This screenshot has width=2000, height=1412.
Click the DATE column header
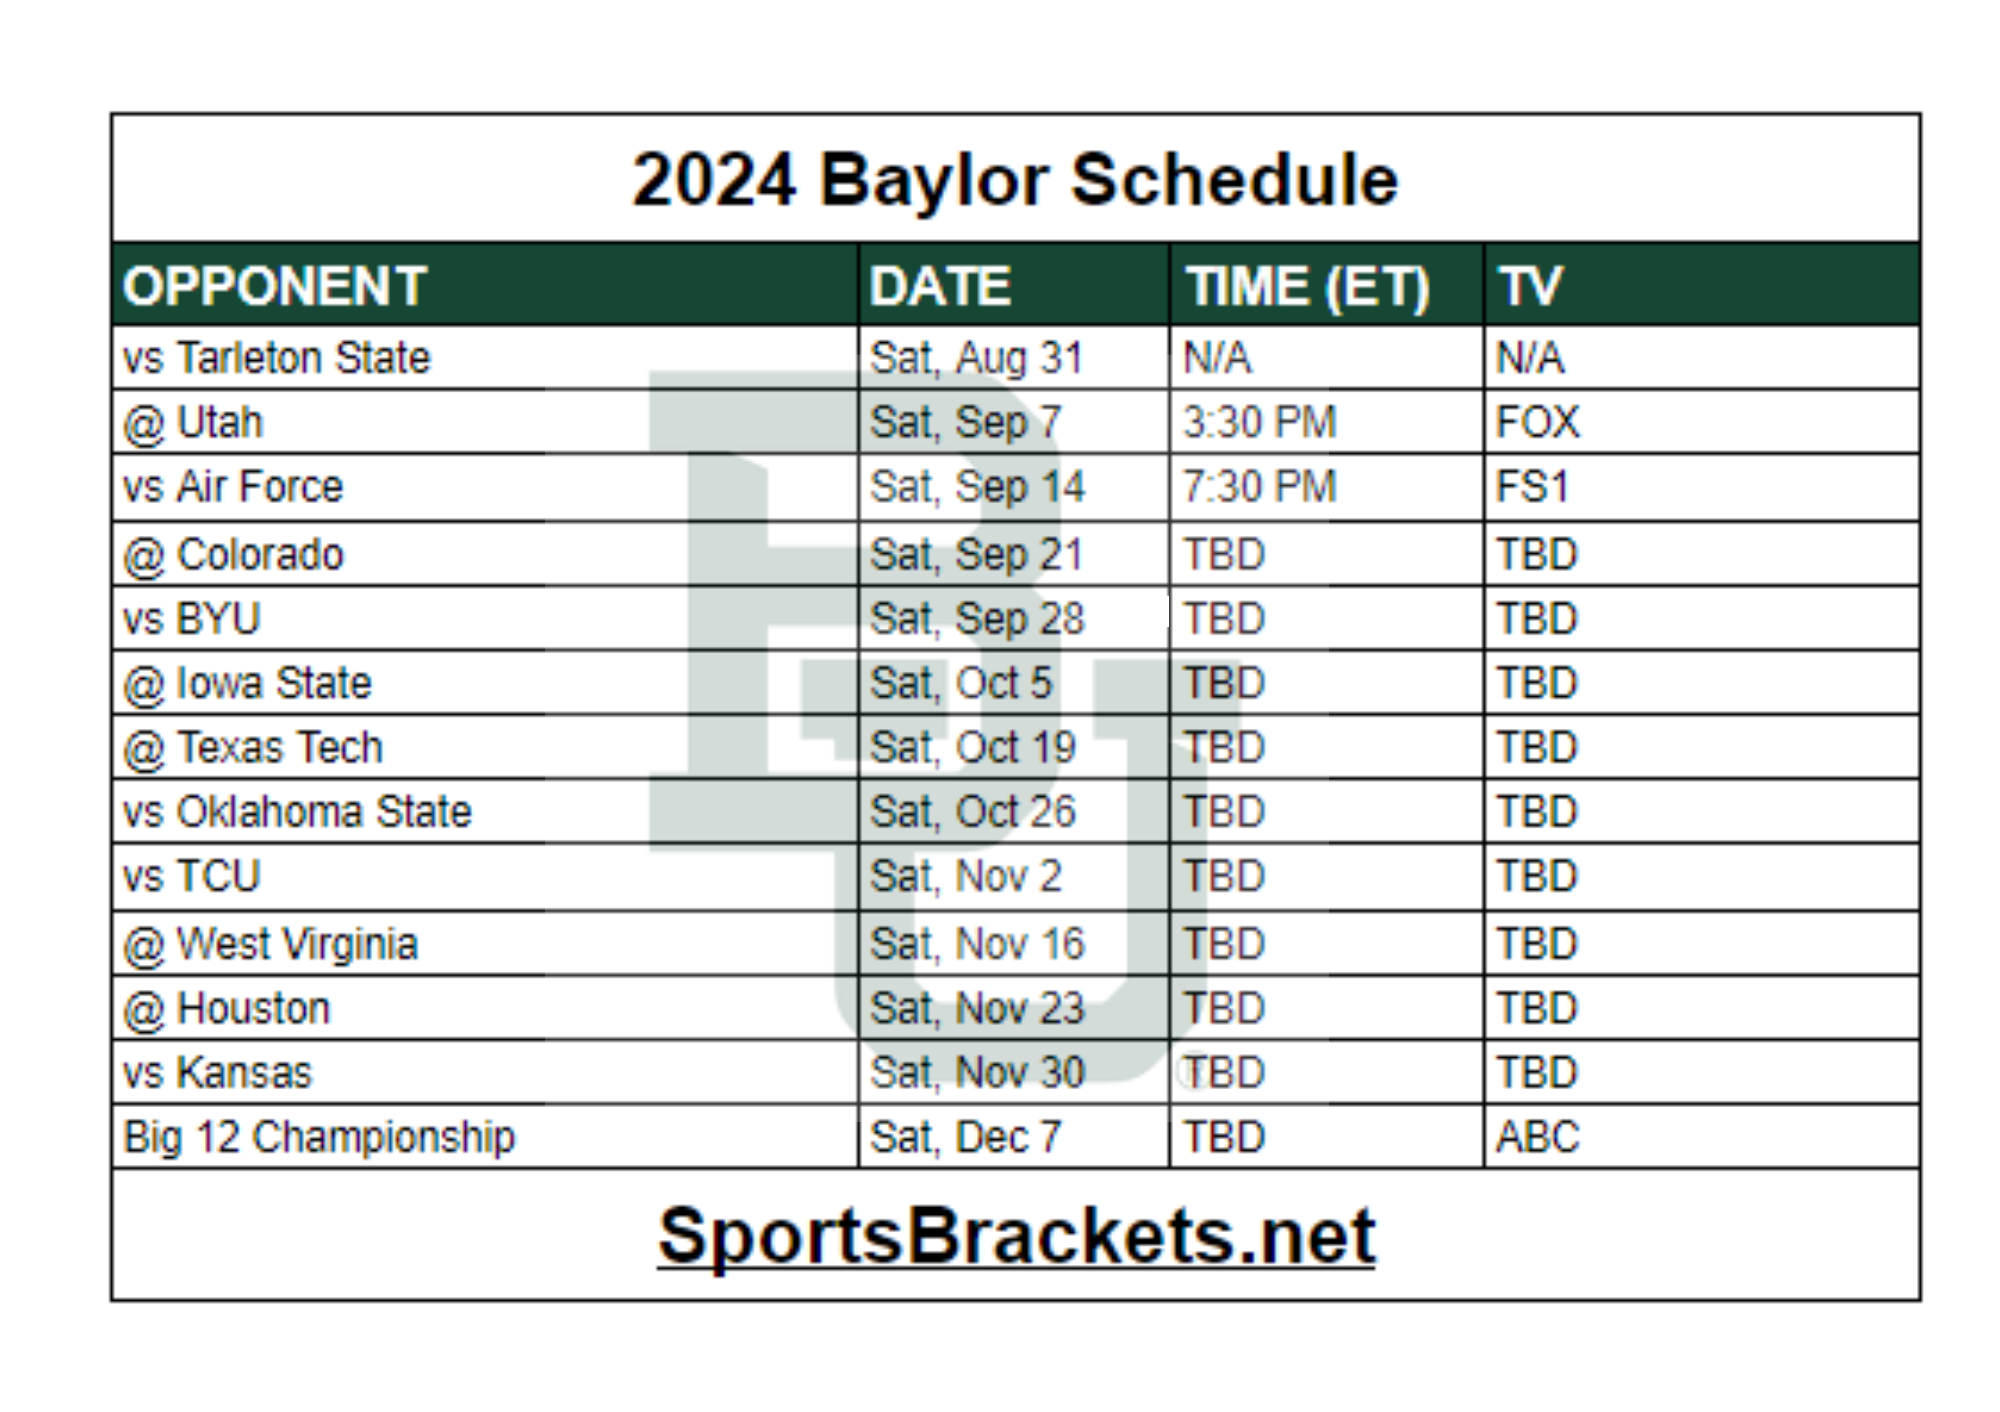[940, 286]
